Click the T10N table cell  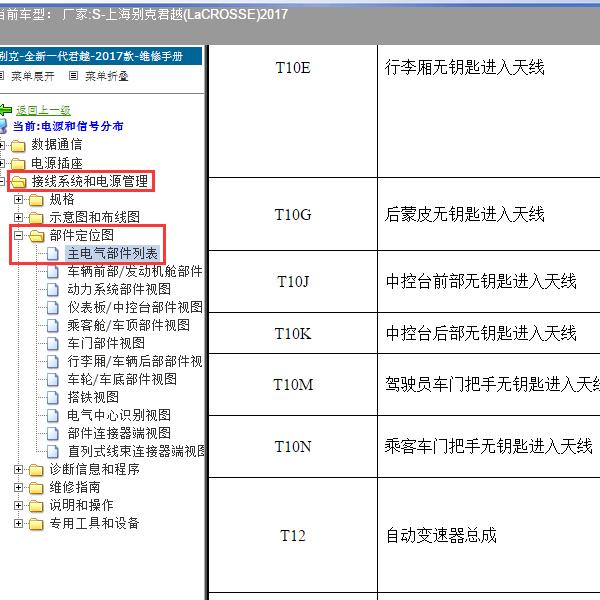pos(293,447)
